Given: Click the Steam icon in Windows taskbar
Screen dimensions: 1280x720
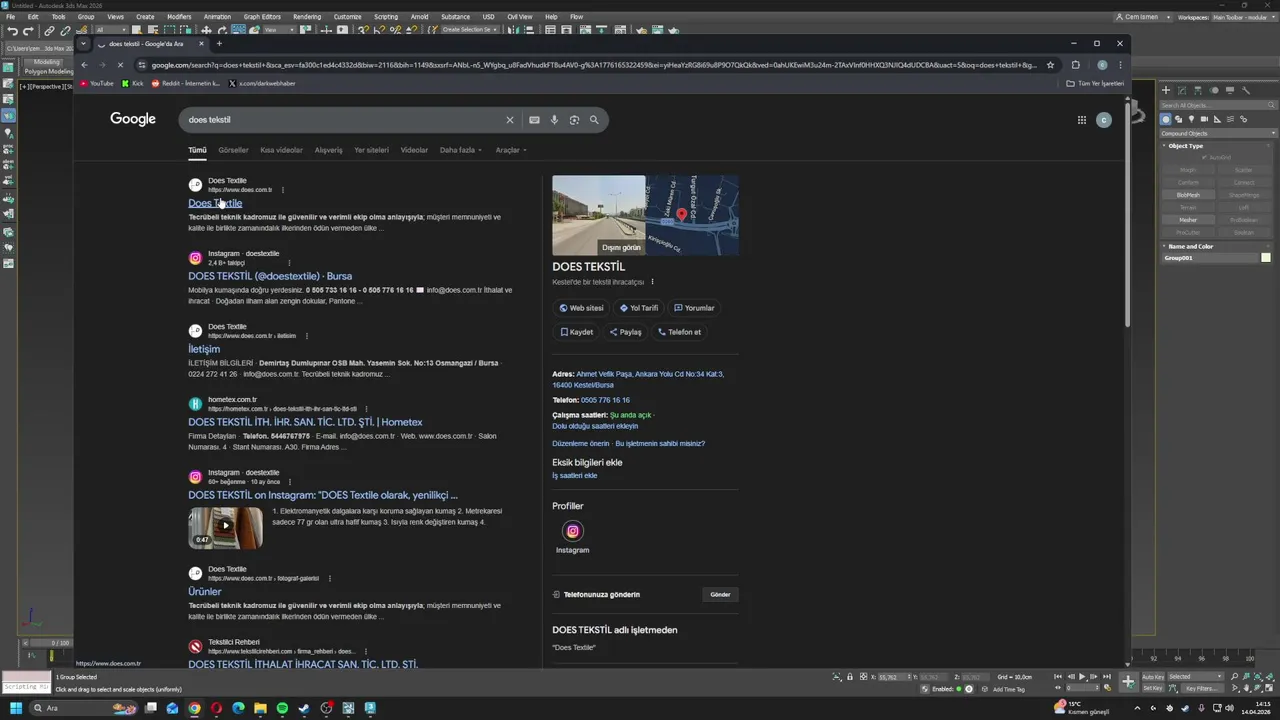Looking at the screenshot, I should pyautogui.click(x=304, y=708).
